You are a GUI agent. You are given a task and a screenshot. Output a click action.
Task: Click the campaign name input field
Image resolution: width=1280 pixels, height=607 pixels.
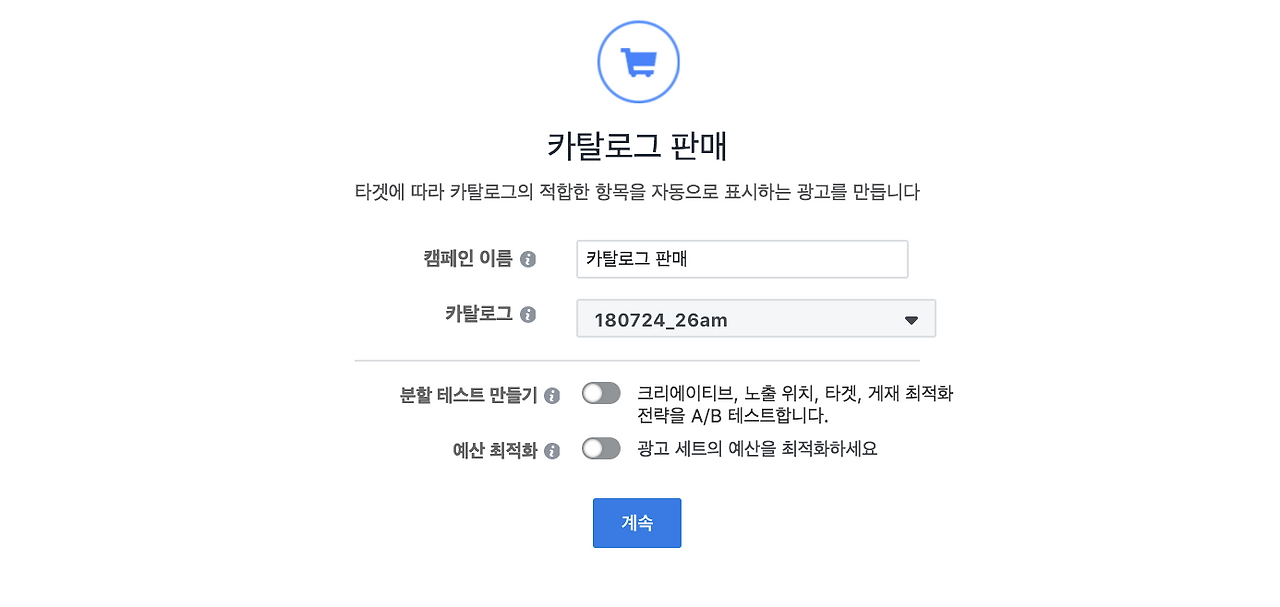[x=741, y=259]
